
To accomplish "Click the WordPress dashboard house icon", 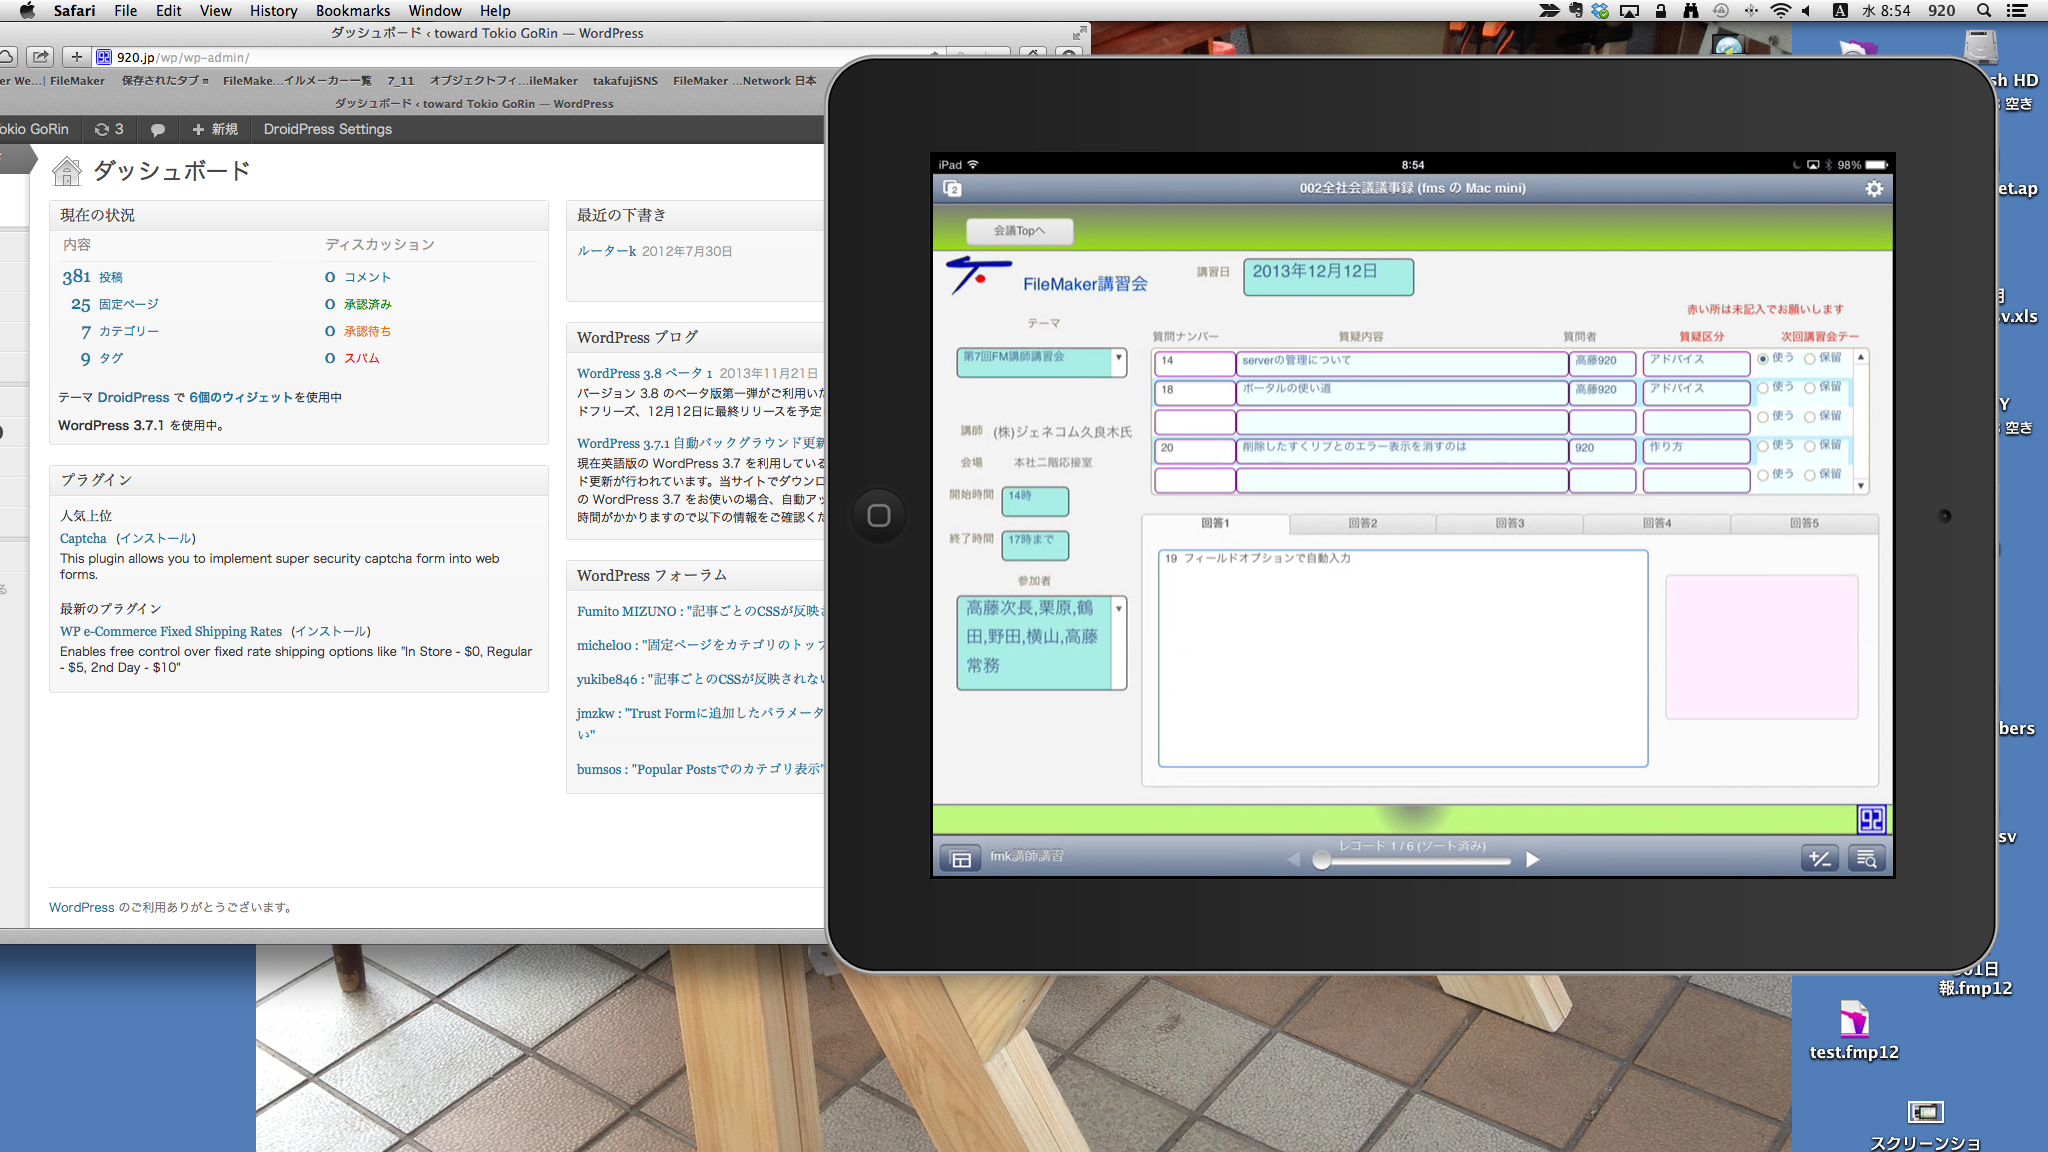I will pos(67,171).
